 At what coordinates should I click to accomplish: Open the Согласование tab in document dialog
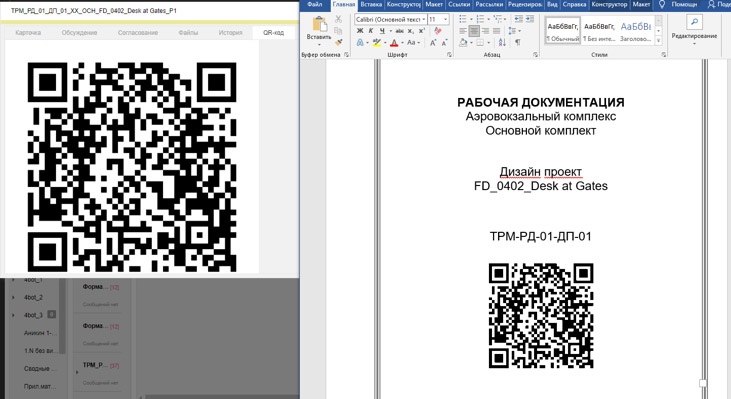[138, 33]
